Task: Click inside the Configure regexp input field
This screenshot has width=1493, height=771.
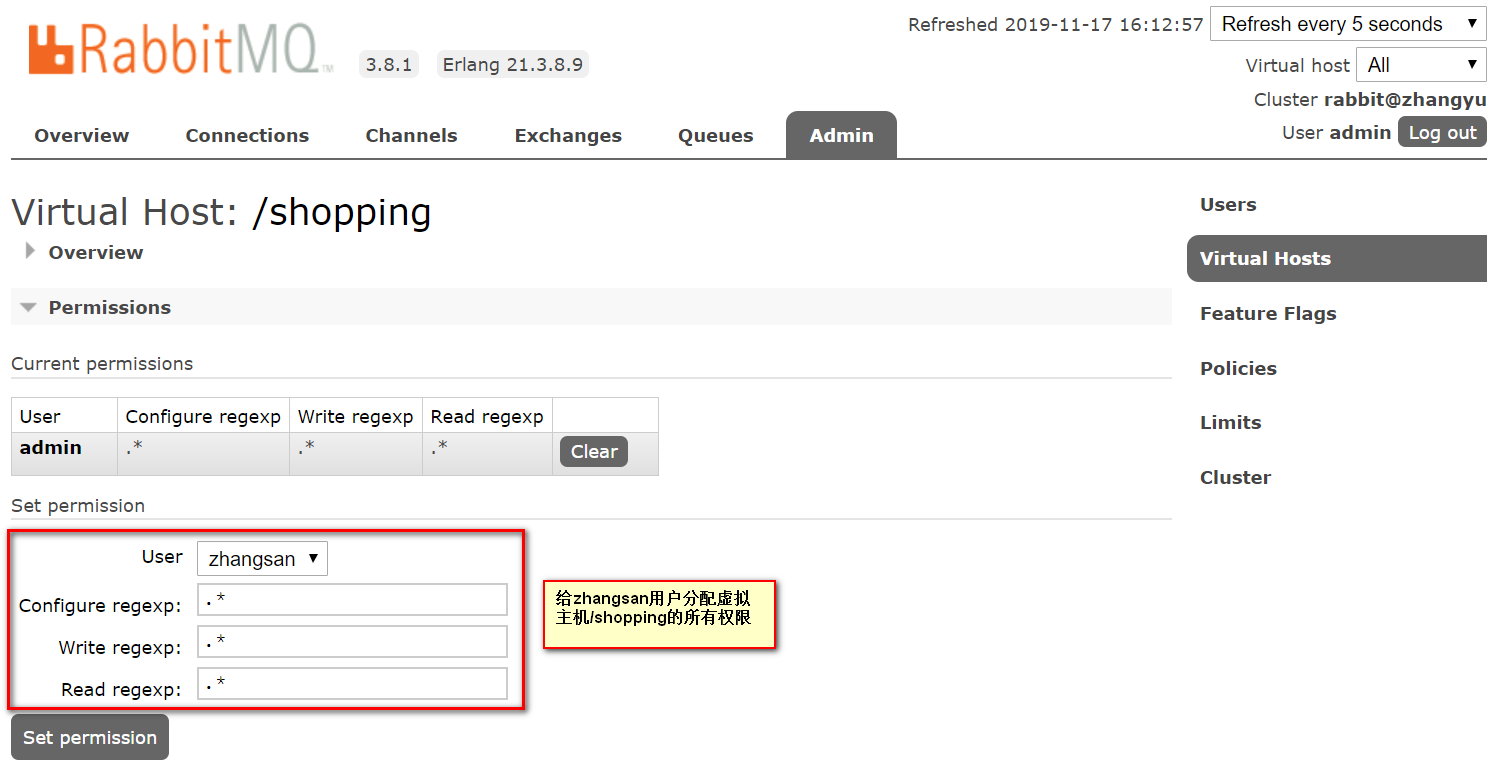Action: tap(352, 599)
